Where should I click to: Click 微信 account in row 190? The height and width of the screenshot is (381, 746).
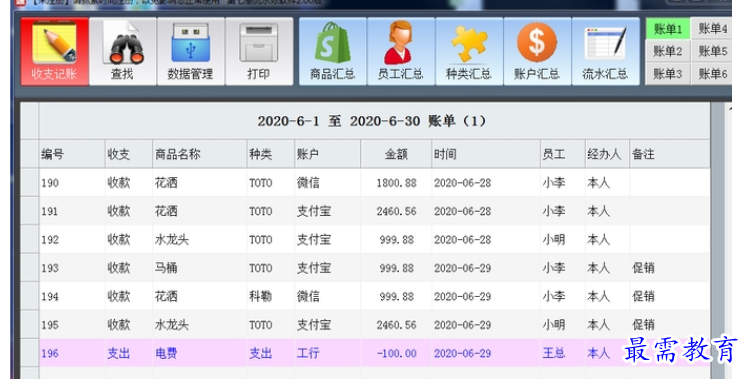click(308, 183)
